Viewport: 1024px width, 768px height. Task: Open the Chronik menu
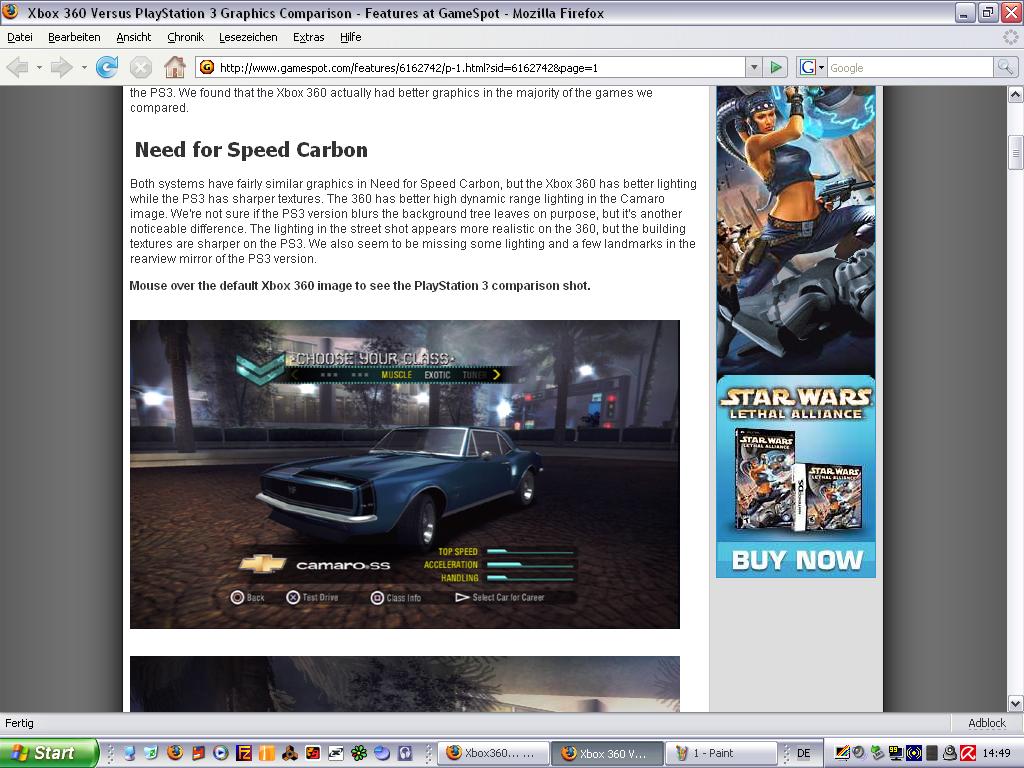coord(185,37)
